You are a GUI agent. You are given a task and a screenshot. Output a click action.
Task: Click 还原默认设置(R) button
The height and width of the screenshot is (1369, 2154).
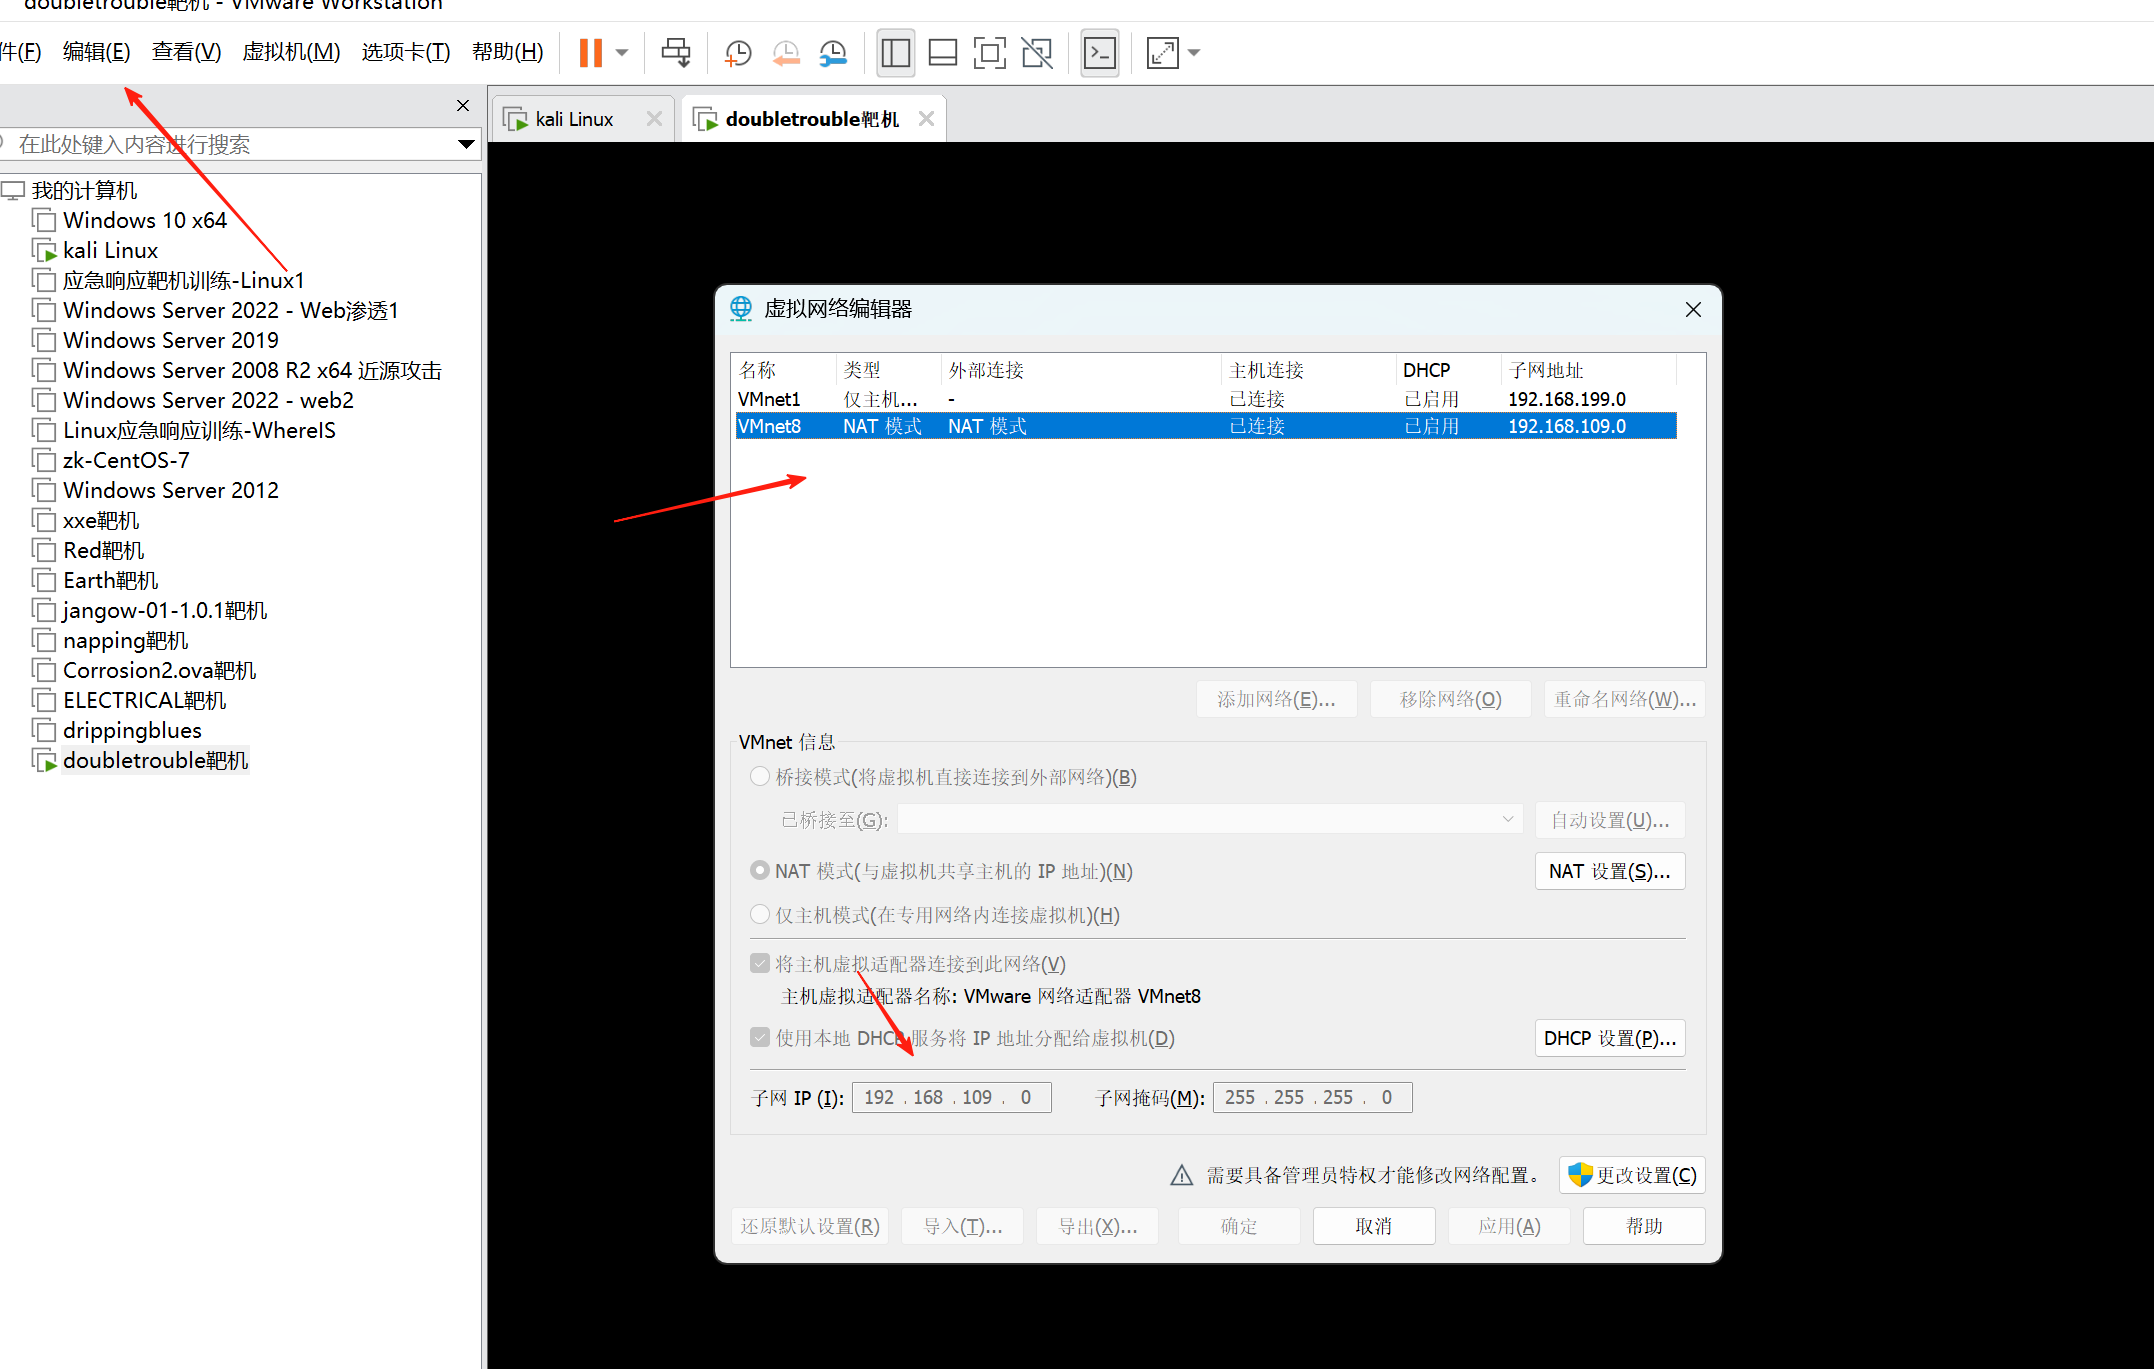(810, 1226)
